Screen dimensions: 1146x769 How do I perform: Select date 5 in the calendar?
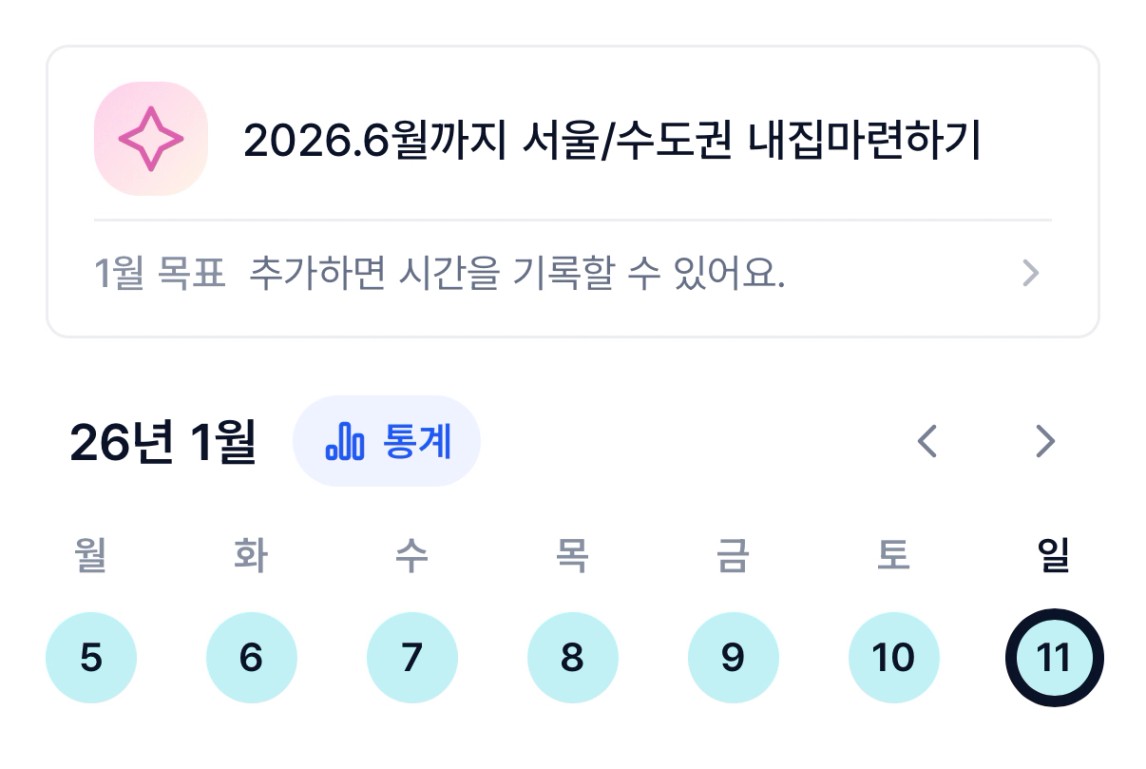click(91, 658)
